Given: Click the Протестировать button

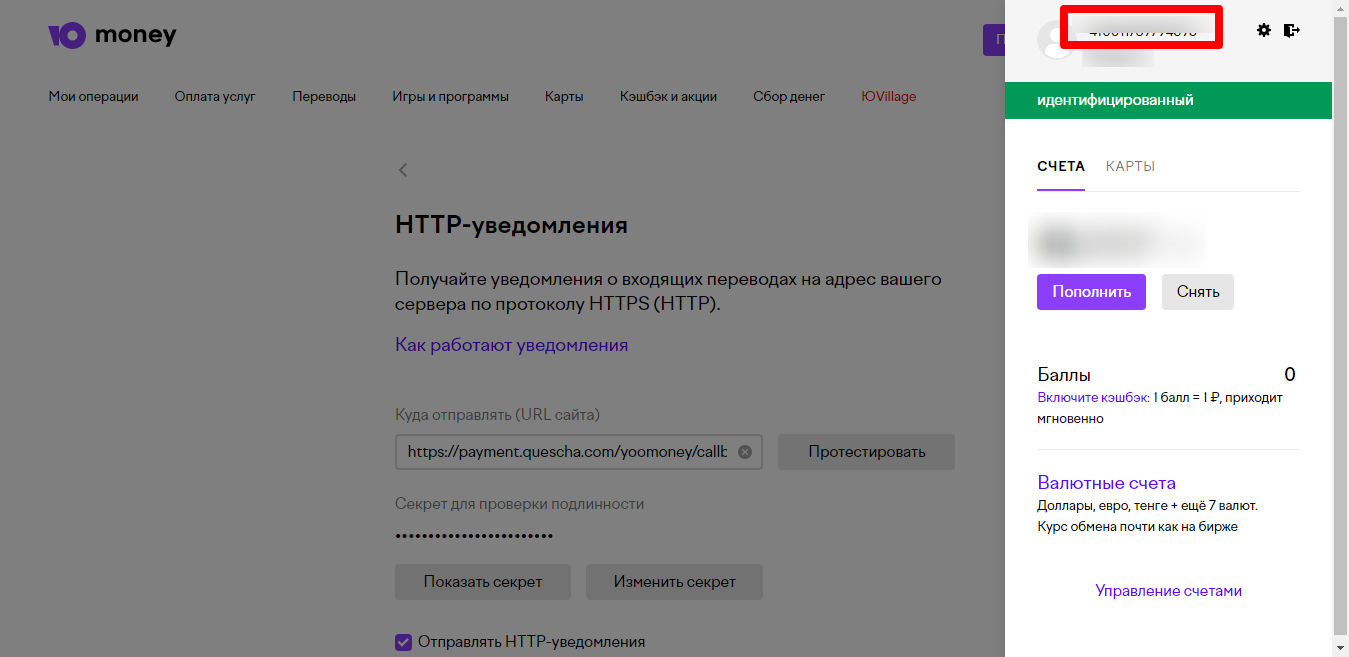Looking at the screenshot, I should pyautogui.click(x=866, y=452).
